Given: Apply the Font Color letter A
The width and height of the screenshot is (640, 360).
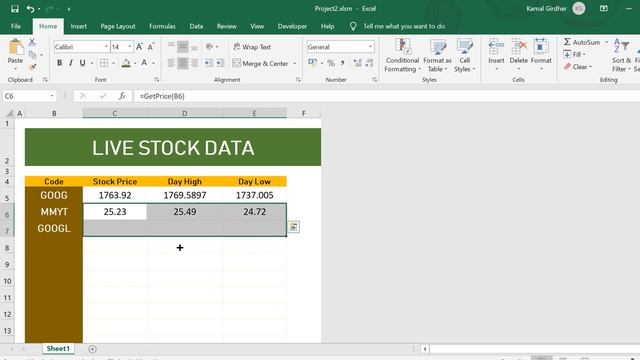Looking at the screenshot, I should 144,63.
